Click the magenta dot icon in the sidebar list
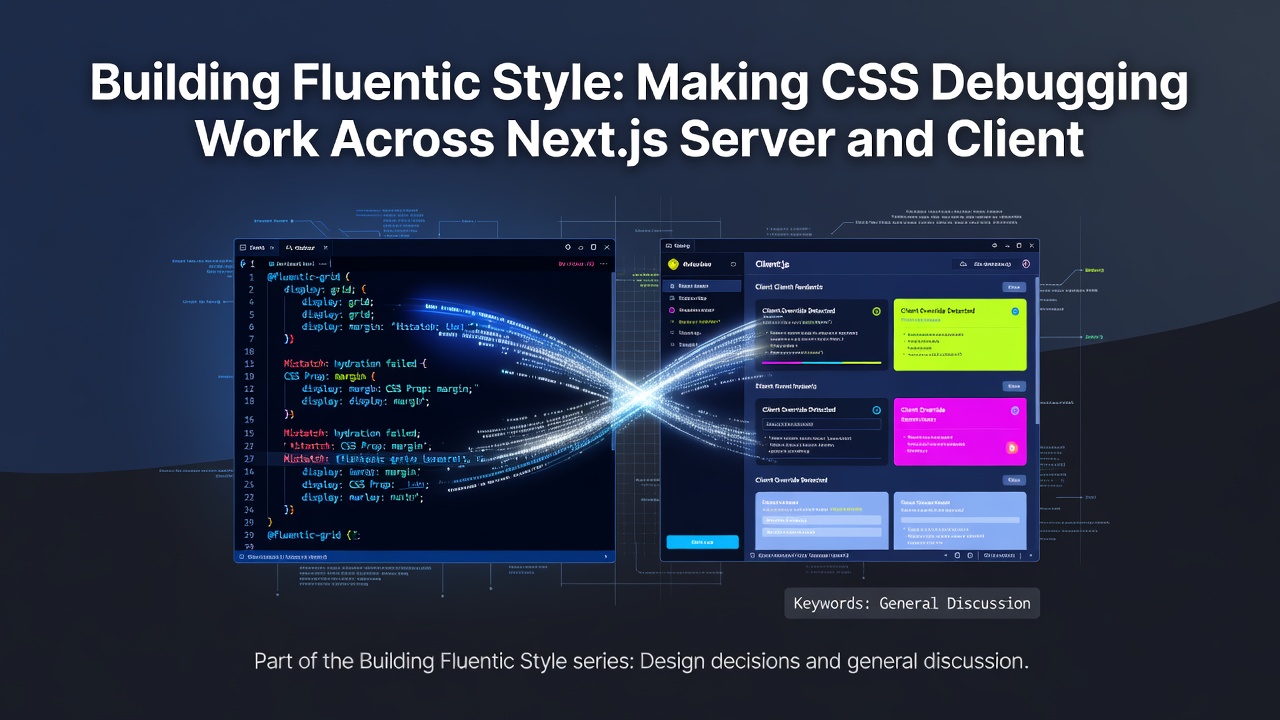The height and width of the screenshot is (720, 1280). click(x=671, y=310)
